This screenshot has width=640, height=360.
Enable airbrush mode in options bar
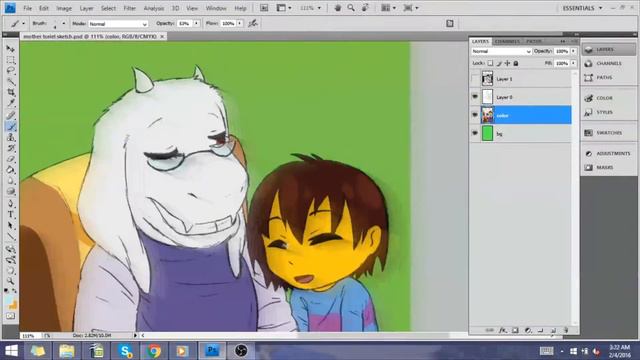[253, 24]
